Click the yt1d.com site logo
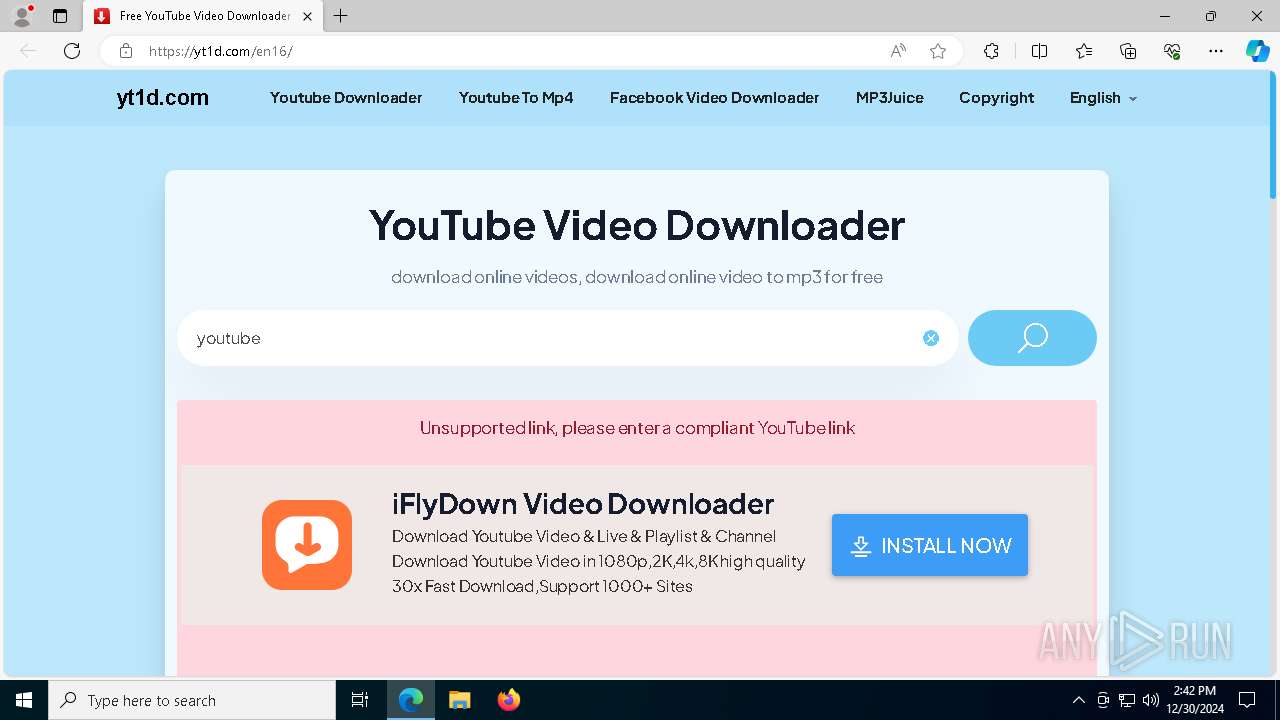Image resolution: width=1280 pixels, height=720 pixels. coord(163,97)
